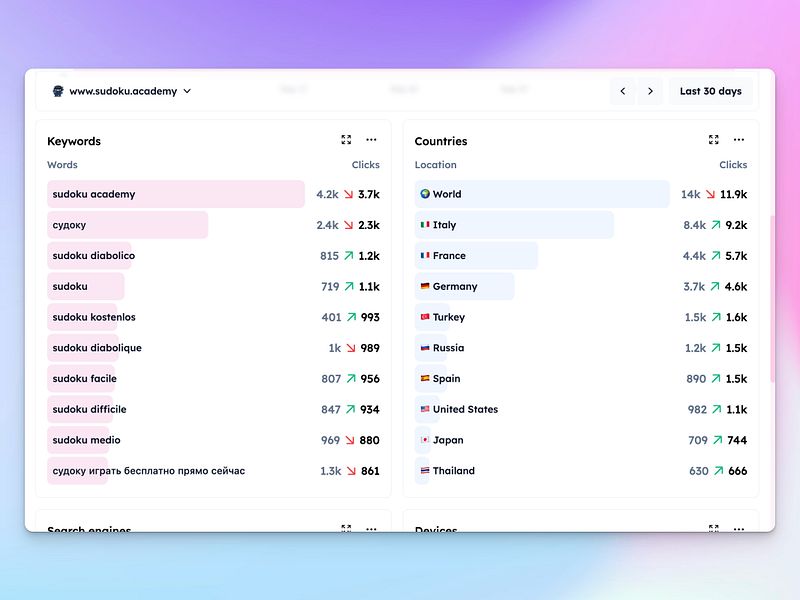Click the Turkey flag icon
This screenshot has height=600, width=800.
425,317
